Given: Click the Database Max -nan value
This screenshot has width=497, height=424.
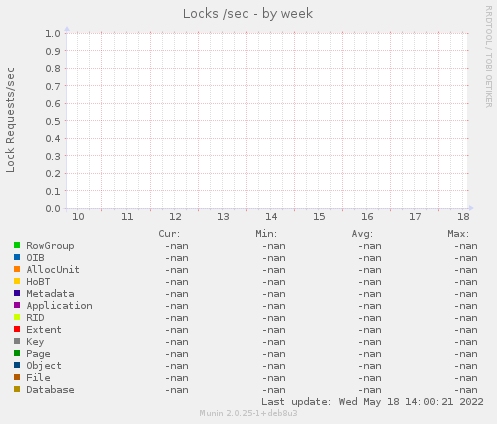Looking at the screenshot, I should 466,390.
